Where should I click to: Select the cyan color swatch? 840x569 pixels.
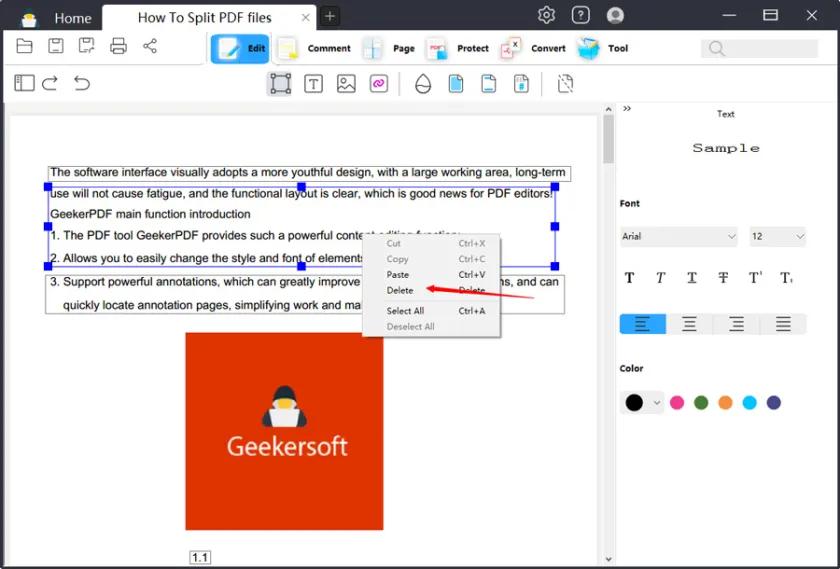pos(749,403)
